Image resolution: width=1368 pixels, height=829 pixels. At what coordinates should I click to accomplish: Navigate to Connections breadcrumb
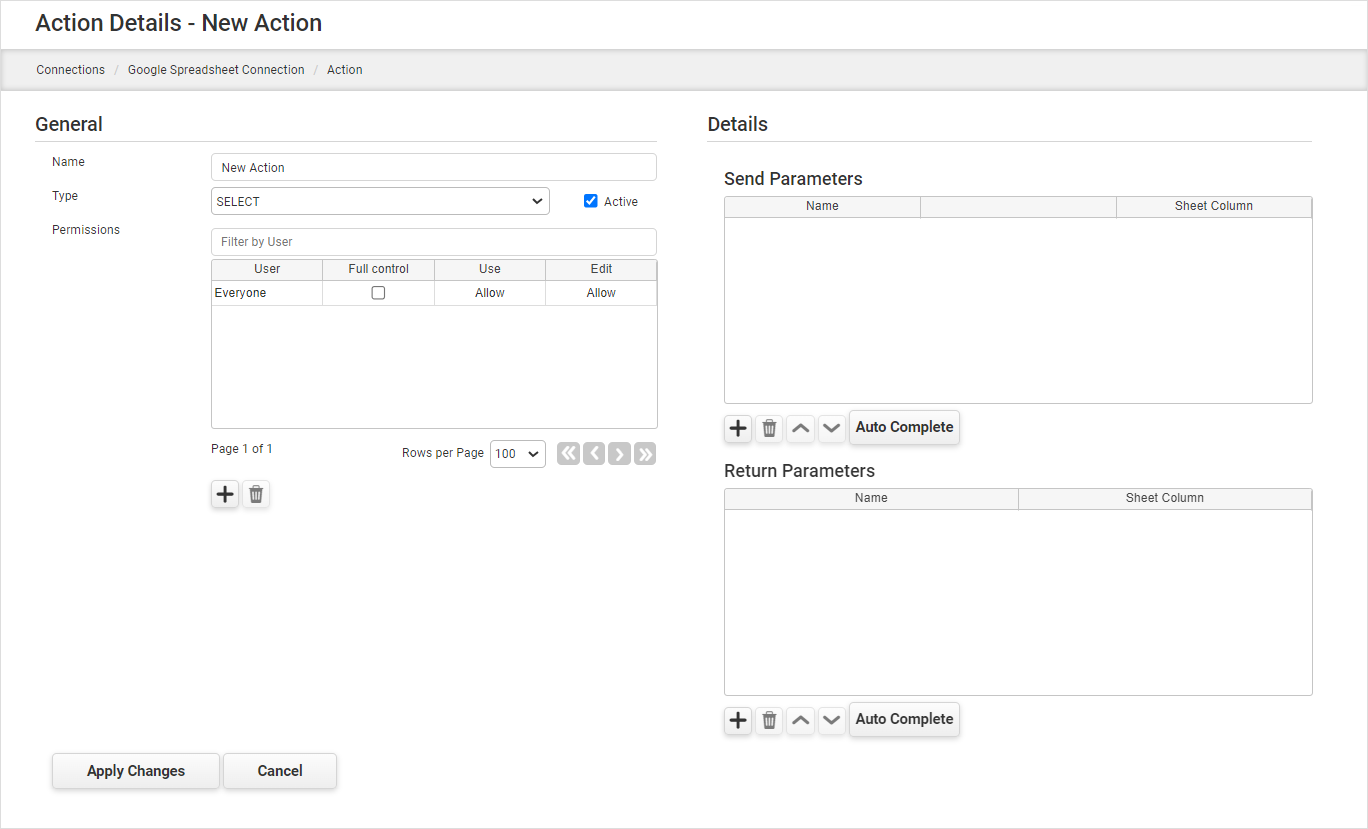[71, 70]
